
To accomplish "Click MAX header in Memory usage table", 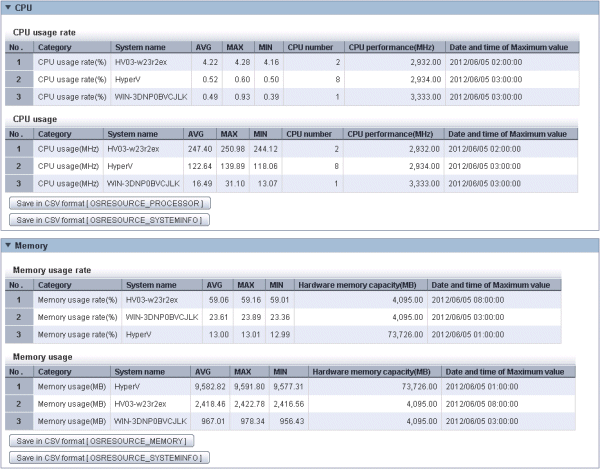I will point(243,372).
